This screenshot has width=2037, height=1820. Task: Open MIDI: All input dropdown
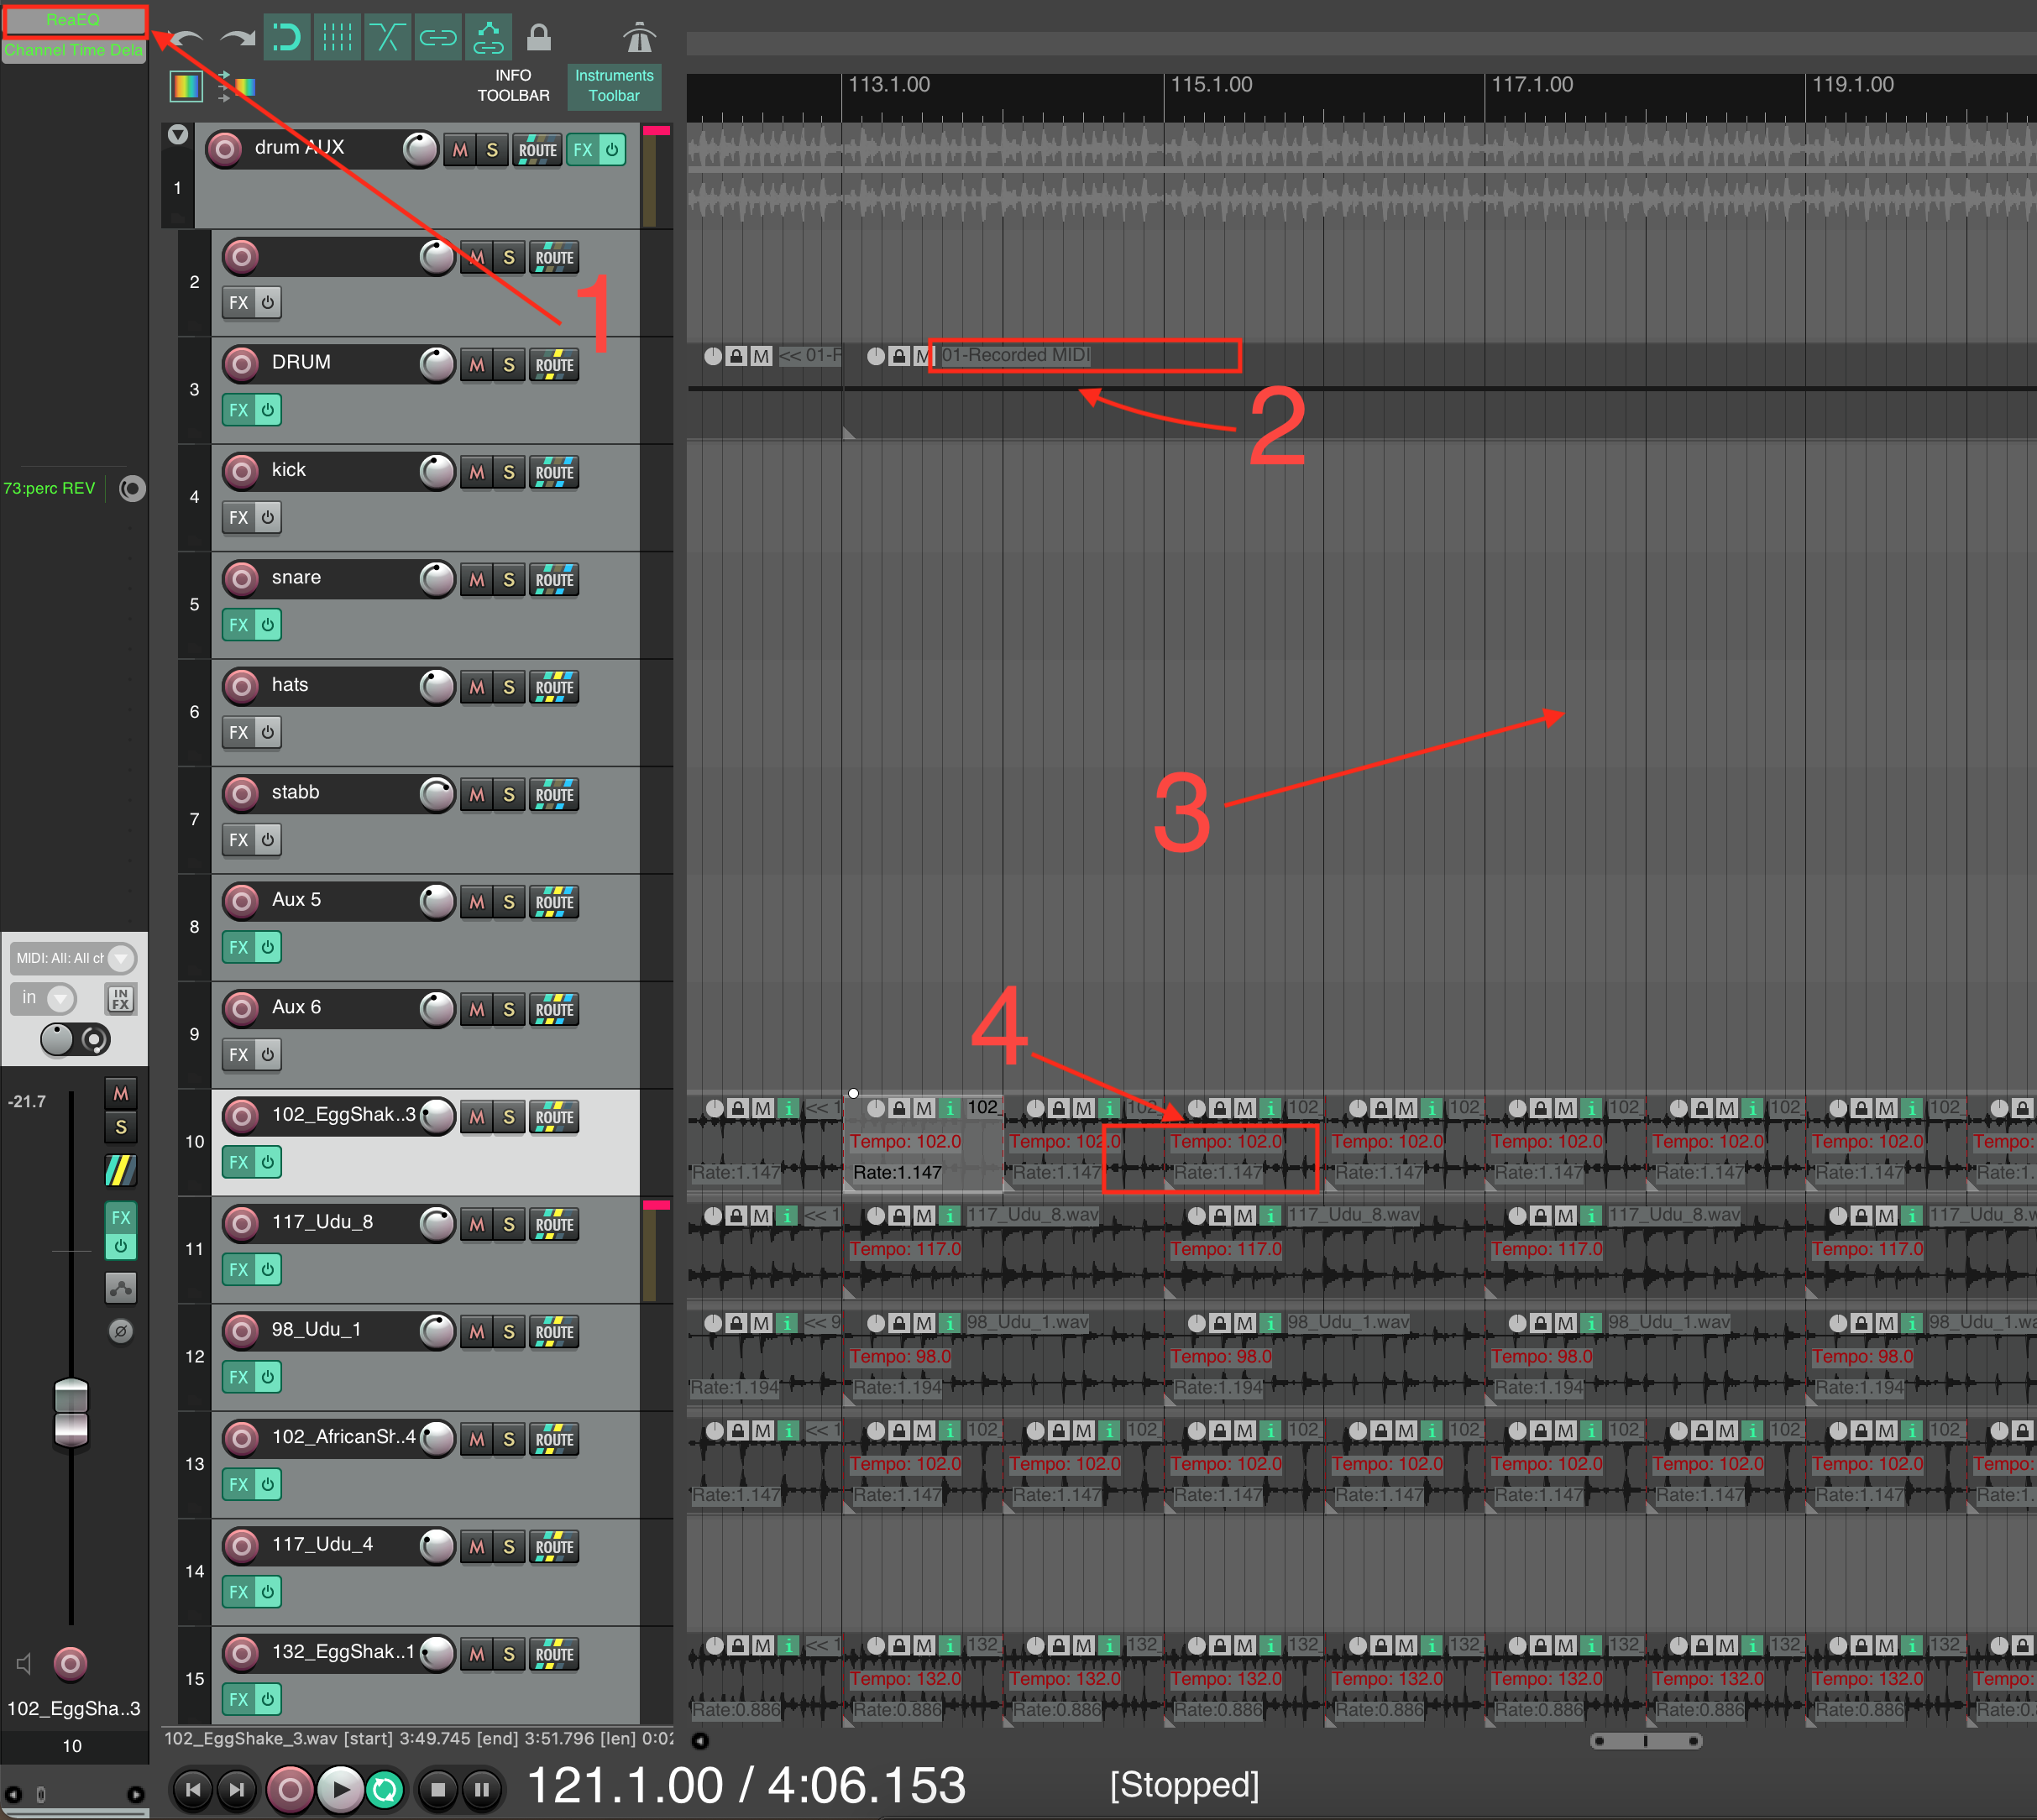[x=75, y=959]
